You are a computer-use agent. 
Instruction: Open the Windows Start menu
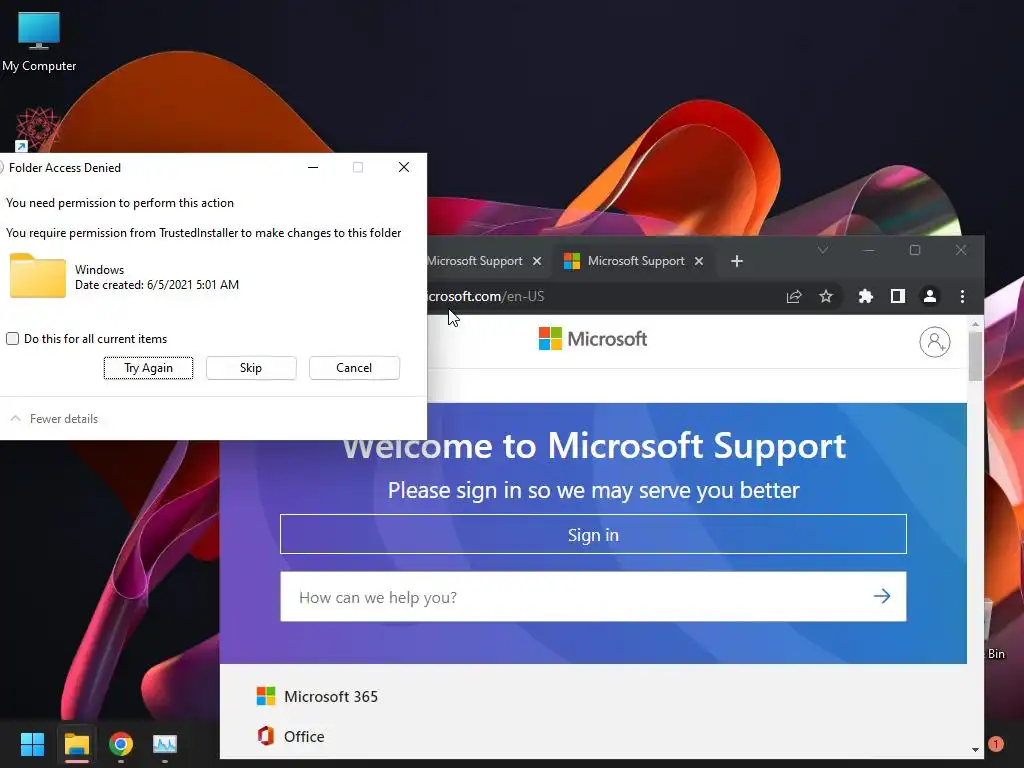[x=32, y=744]
